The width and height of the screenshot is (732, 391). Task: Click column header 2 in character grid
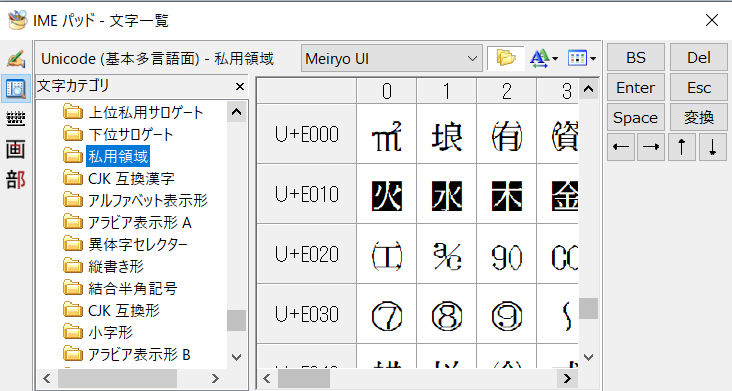click(507, 91)
